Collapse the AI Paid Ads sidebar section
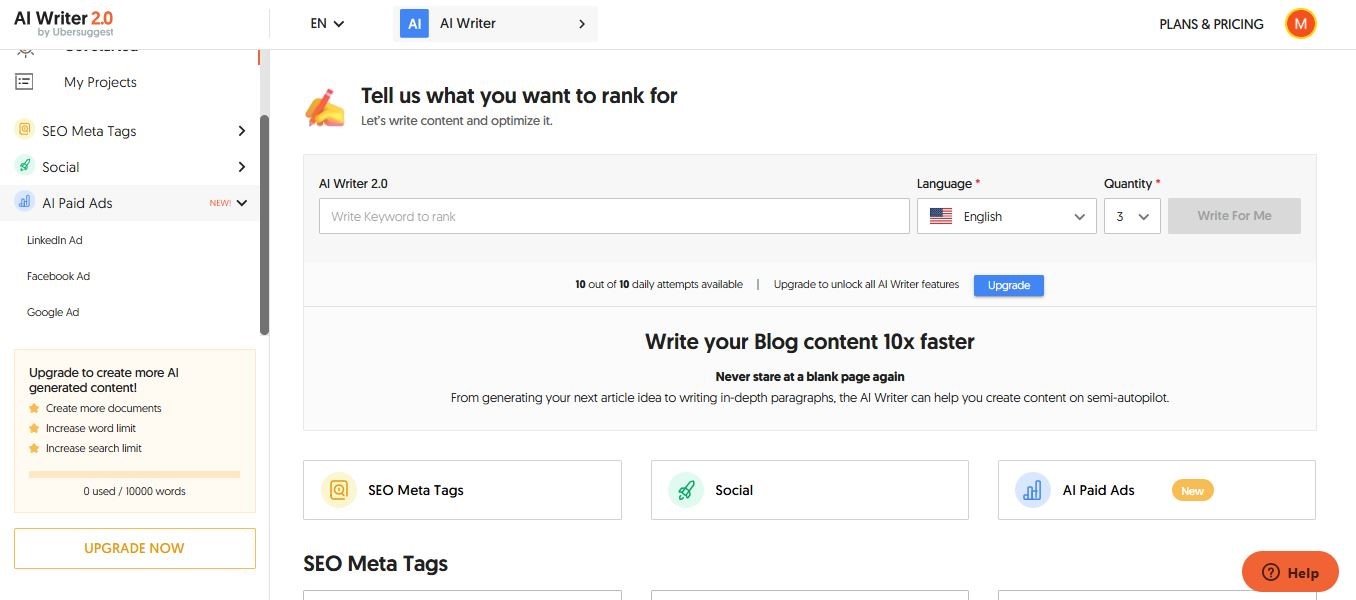This screenshot has height=600, width=1356. pos(241,203)
